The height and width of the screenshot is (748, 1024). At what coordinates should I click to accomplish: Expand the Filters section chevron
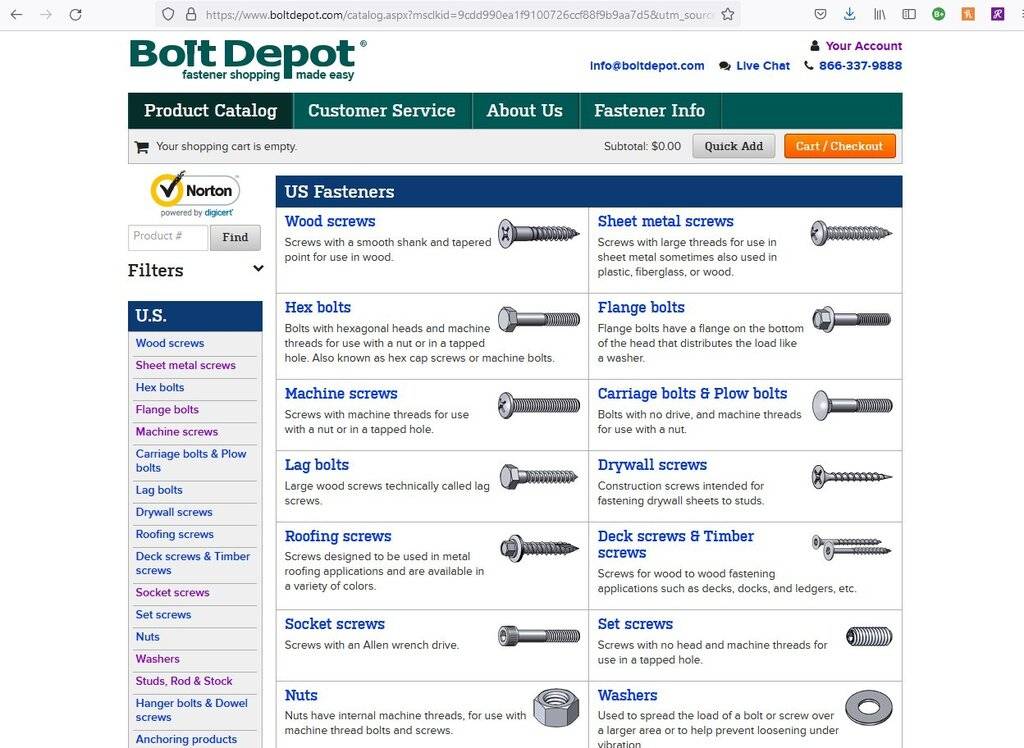click(257, 270)
